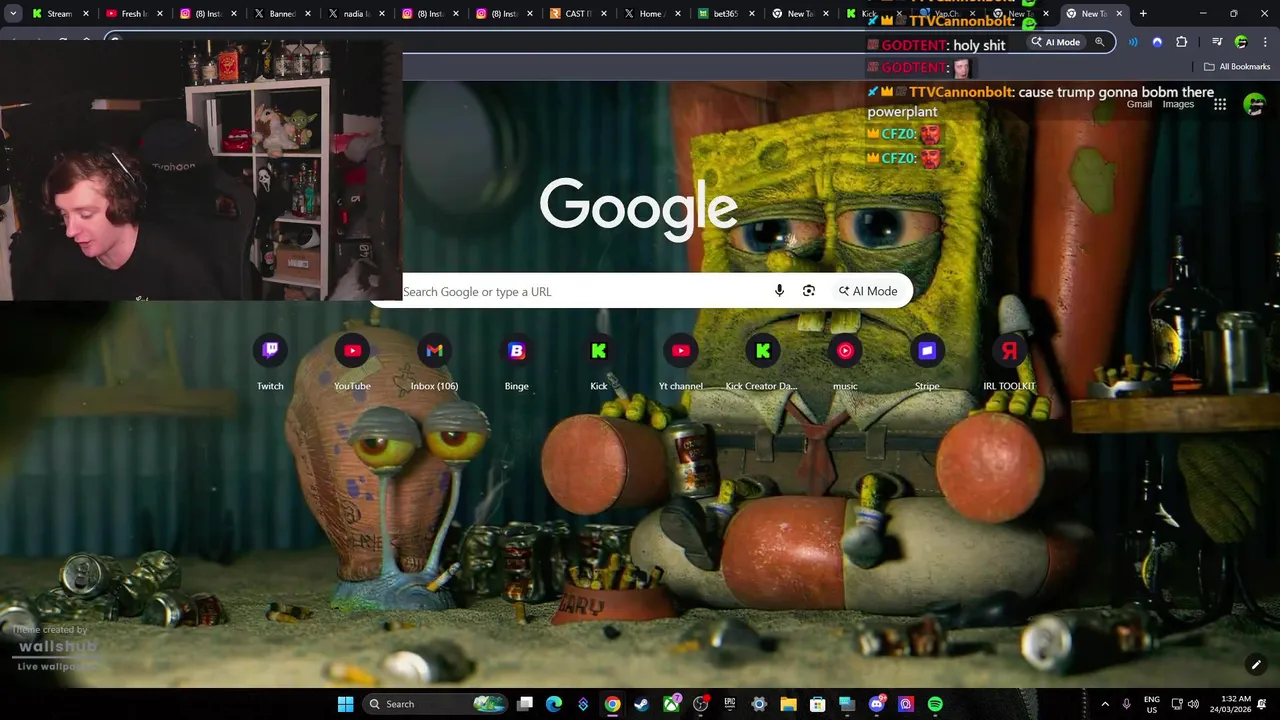This screenshot has width=1280, height=720.
Task: Open Epic Games Launcher from the taskbar
Action: click(x=730, y=704)
